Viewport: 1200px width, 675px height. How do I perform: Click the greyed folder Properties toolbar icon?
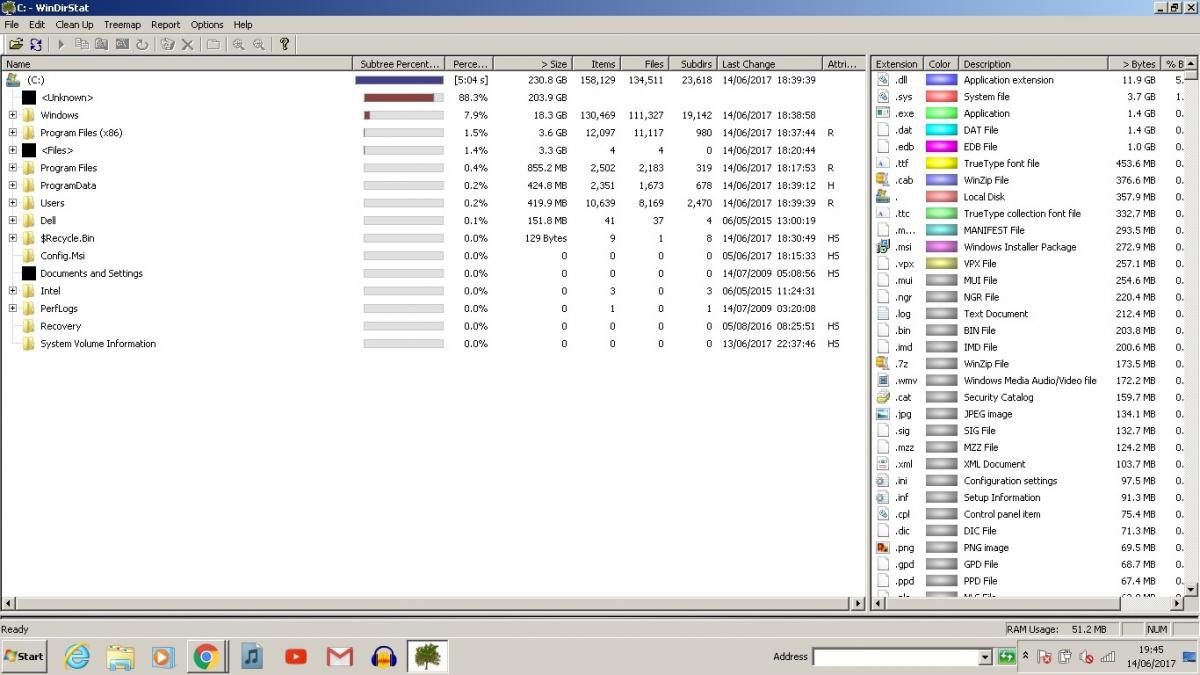pyautogui.click(x=213, y=44)
